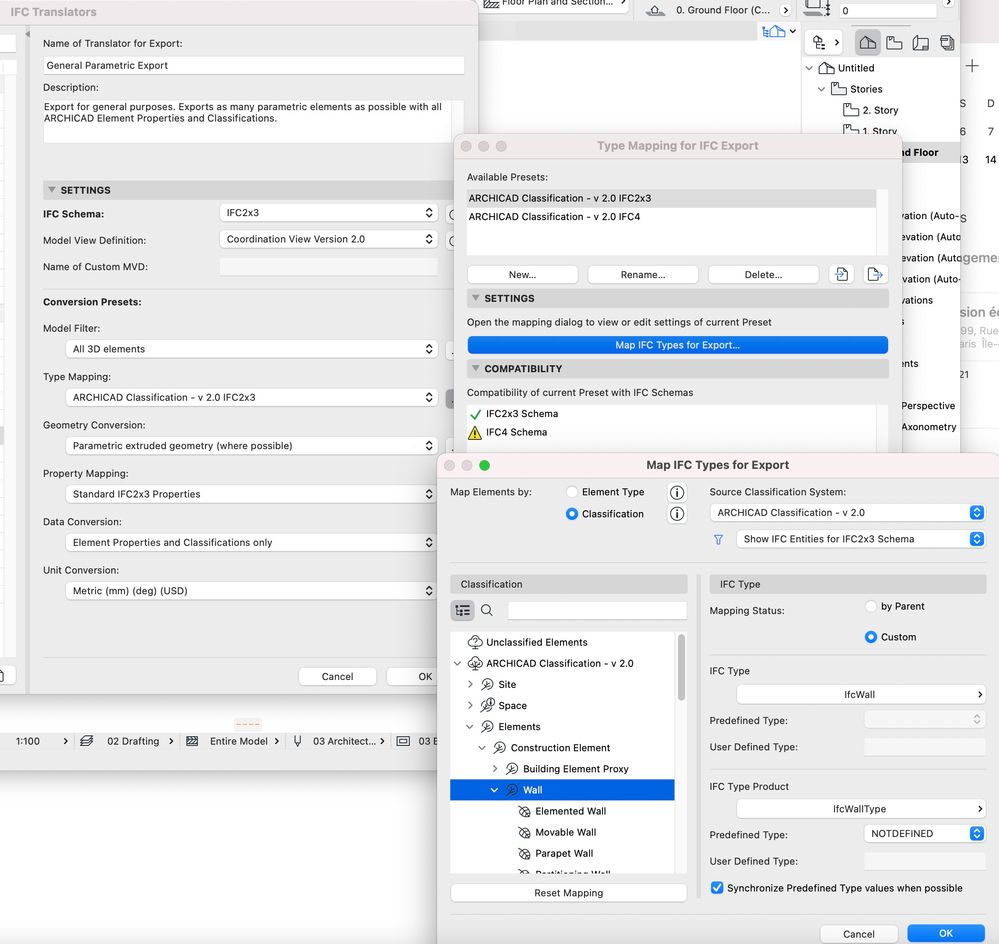Click the Ground Floor story icon in toolbar
The width and height of the screenshot is (999, 944).
(x=655, y=10)
